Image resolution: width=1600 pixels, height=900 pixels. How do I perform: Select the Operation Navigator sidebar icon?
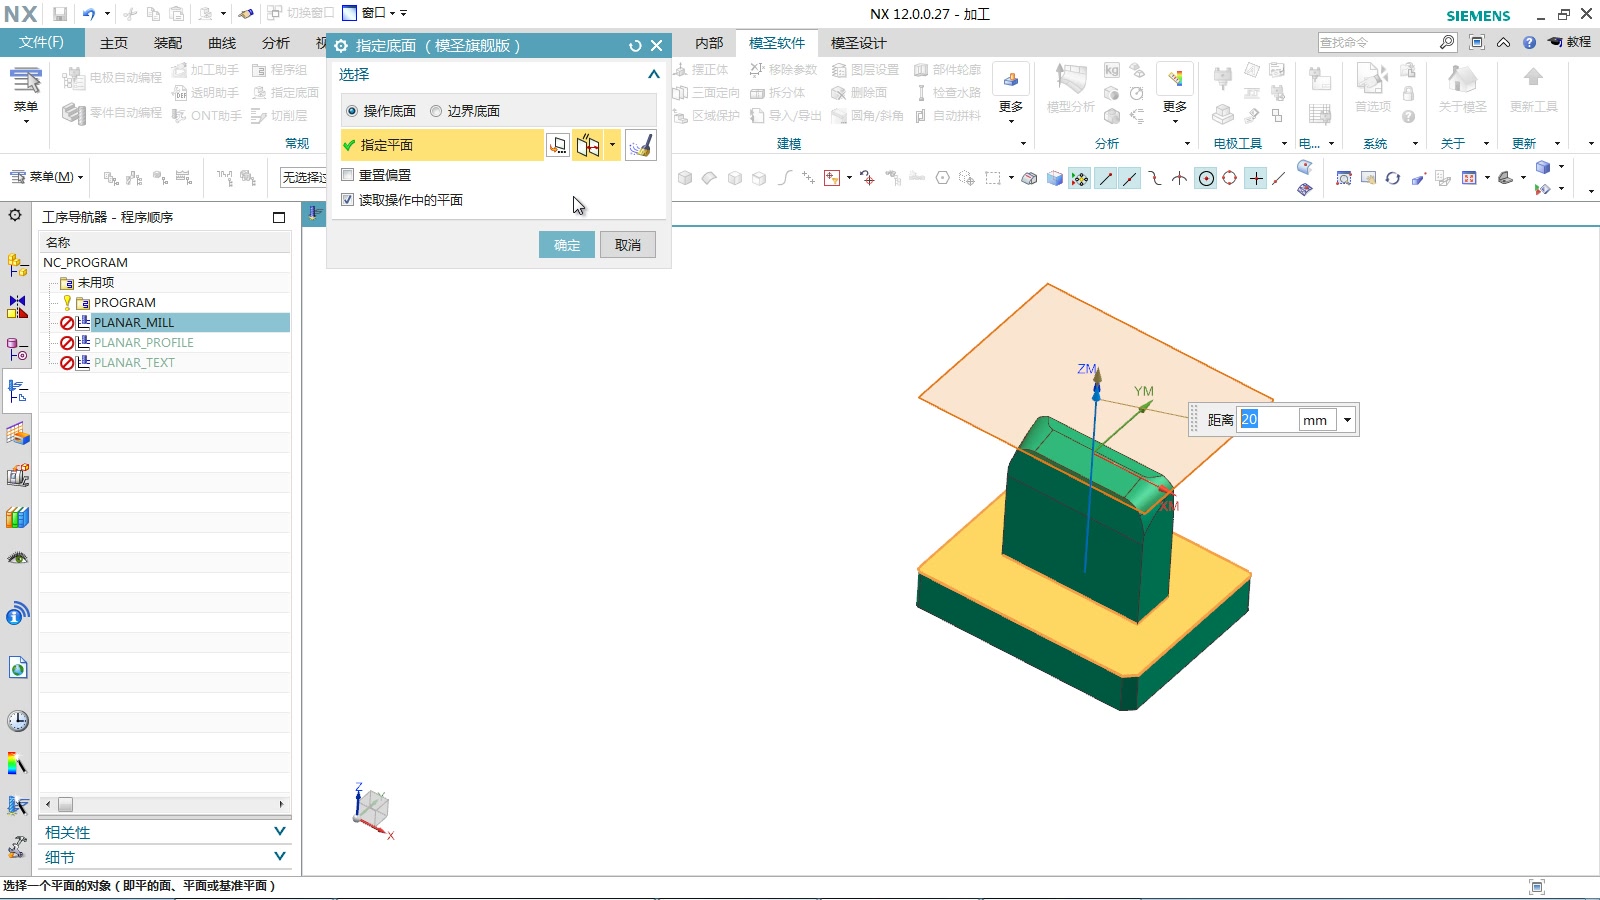[x=18, y=391]
